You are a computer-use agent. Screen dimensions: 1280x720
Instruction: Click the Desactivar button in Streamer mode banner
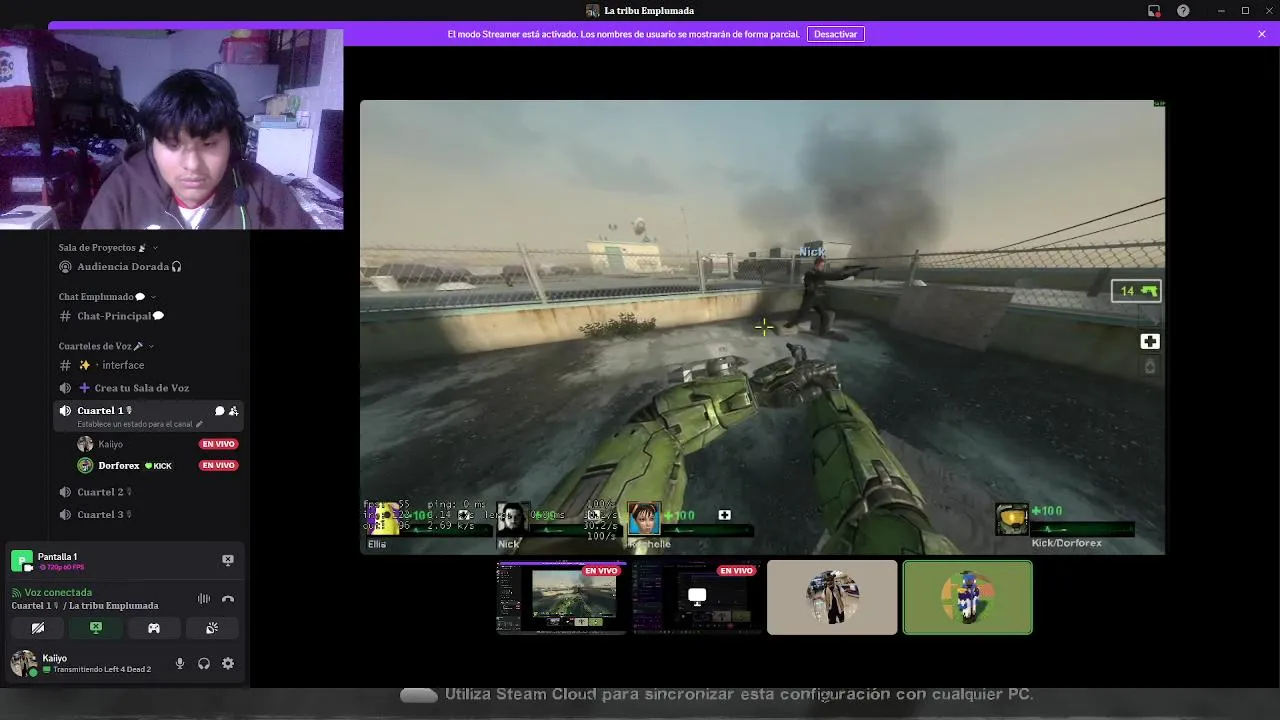[x=835, y=34]
